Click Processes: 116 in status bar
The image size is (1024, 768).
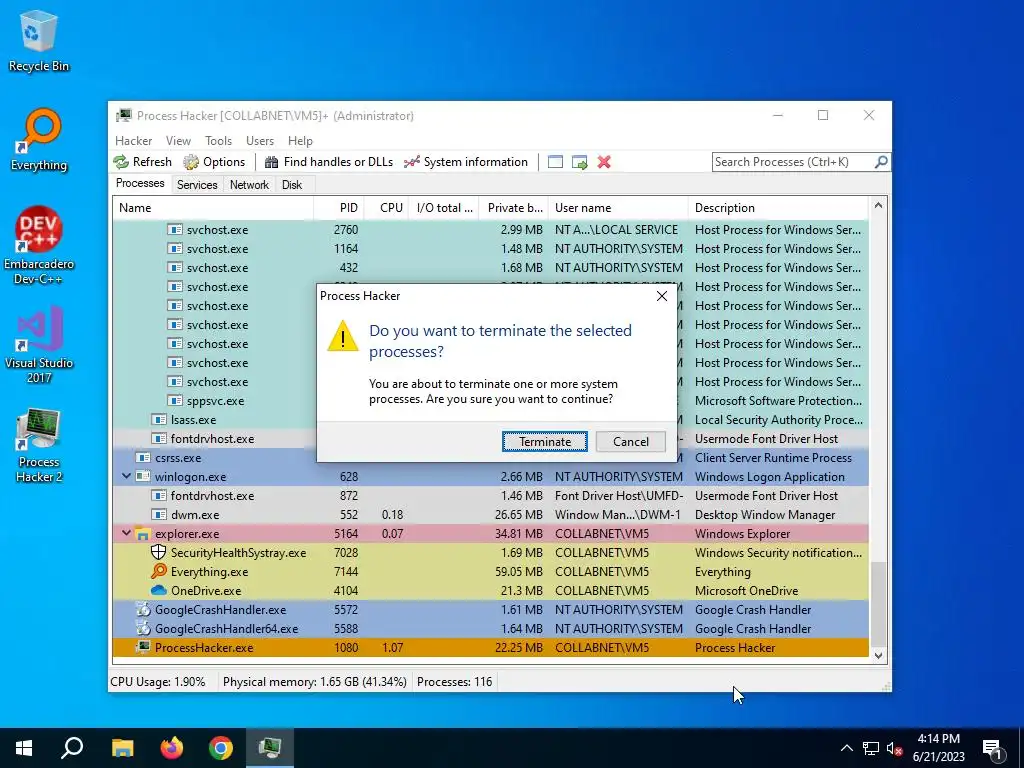pos(455,682)
